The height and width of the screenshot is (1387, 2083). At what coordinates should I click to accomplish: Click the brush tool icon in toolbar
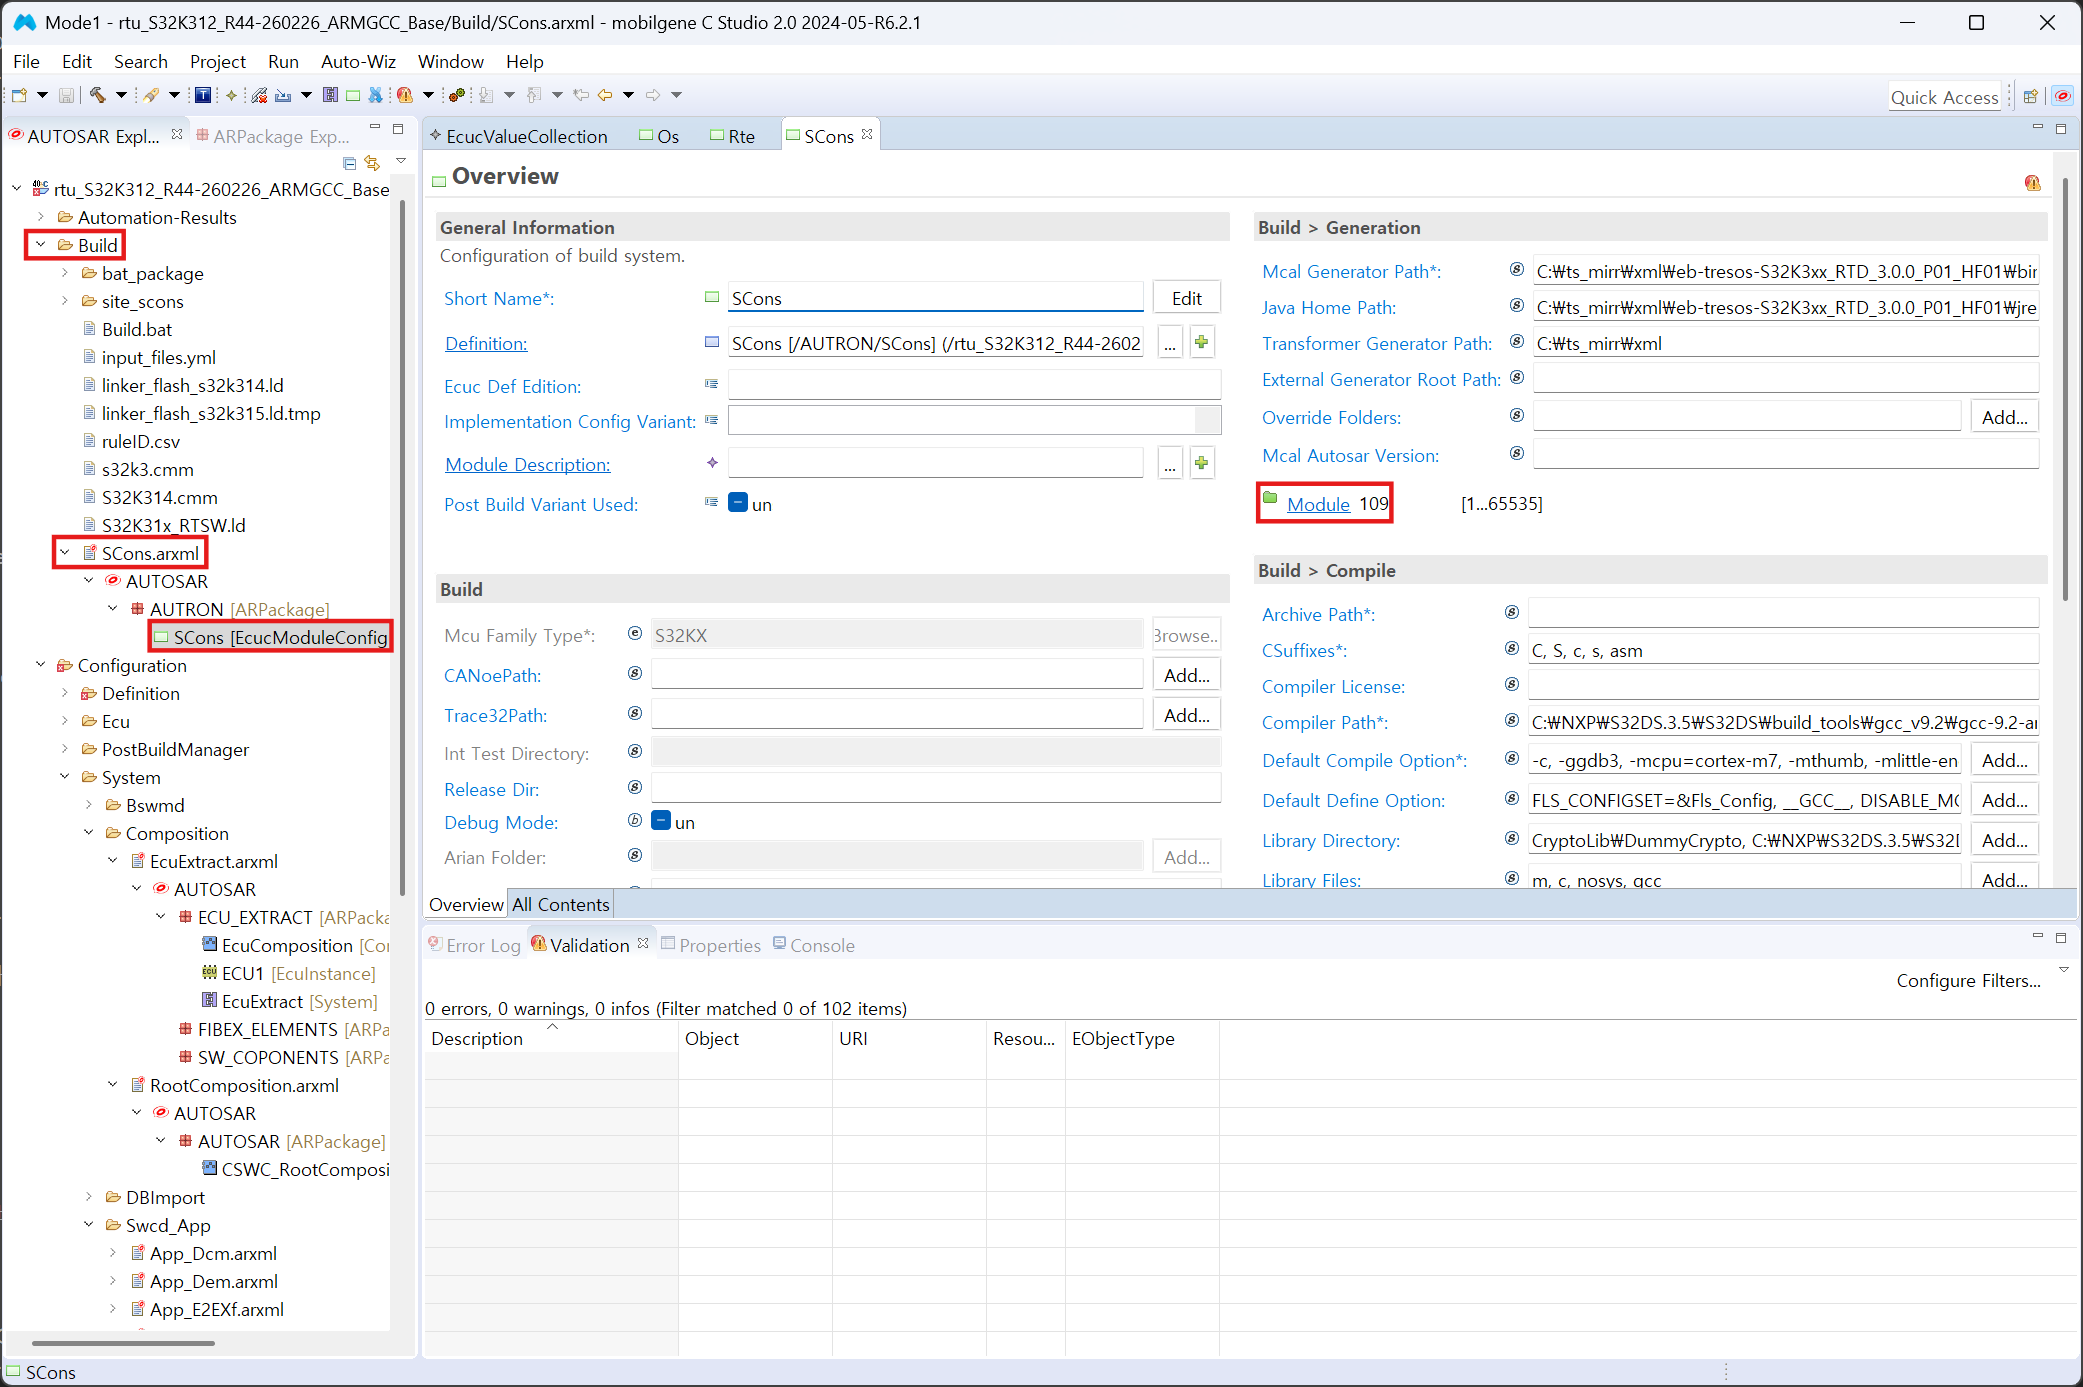coord(151,95)
